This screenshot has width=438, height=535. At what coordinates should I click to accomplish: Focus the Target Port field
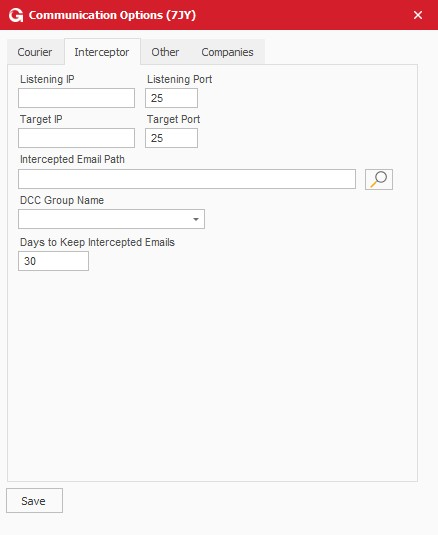click(171, 138)
